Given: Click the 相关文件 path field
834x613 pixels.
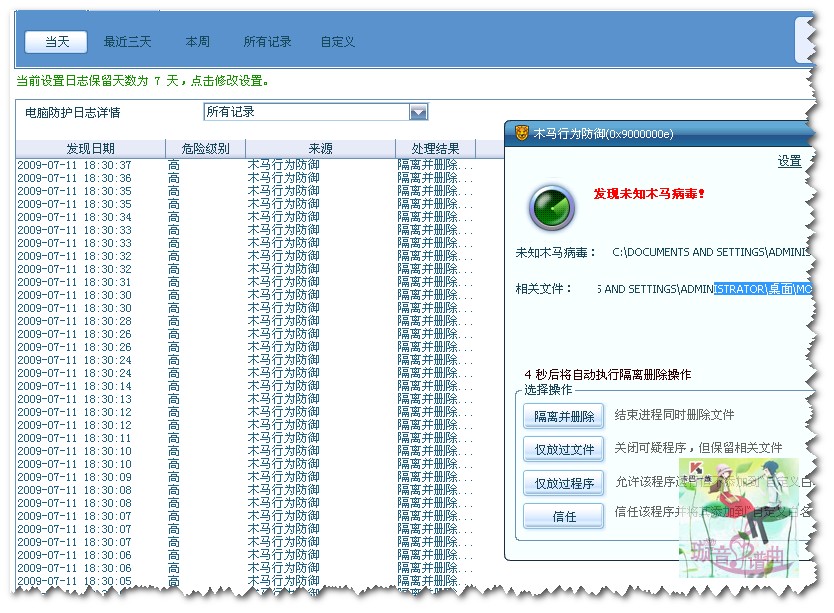Looking at the screenshot, I should pyautogui.click(x=700, y=289).
